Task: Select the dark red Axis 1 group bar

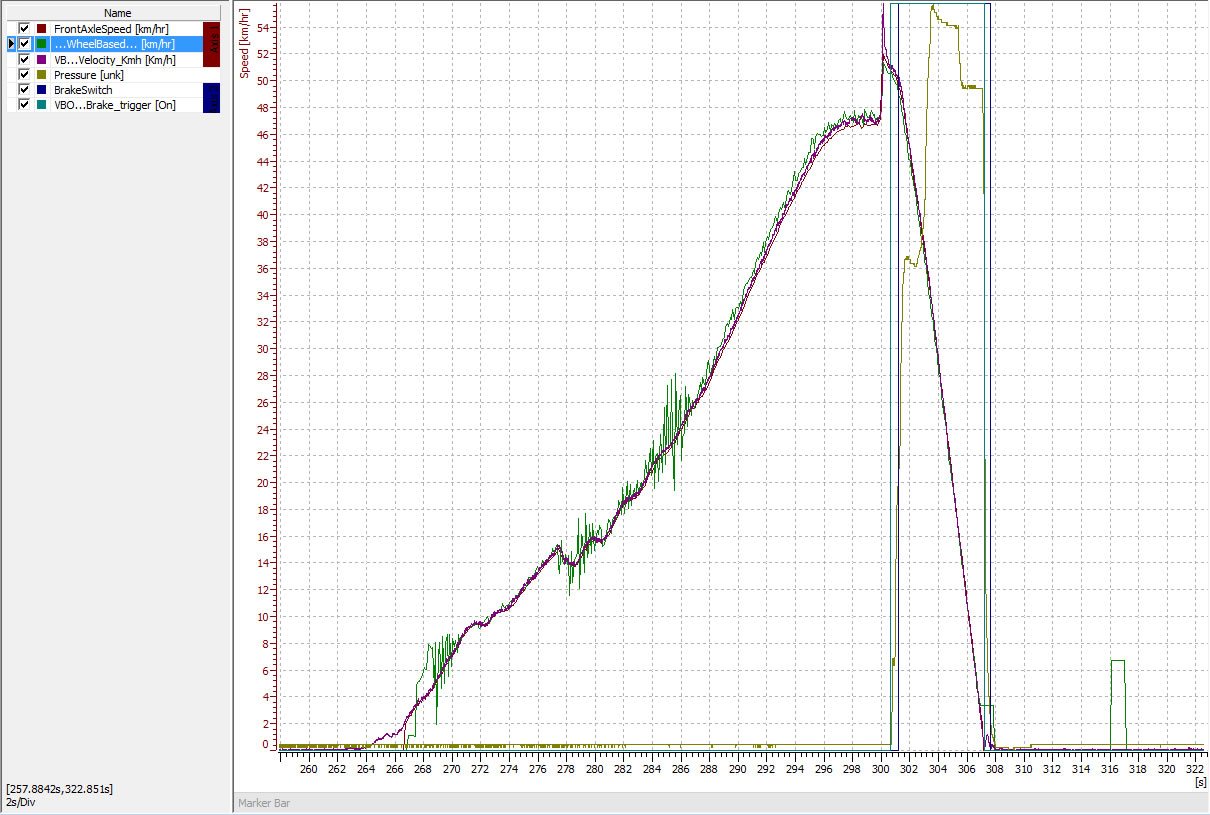Action: 211,44
